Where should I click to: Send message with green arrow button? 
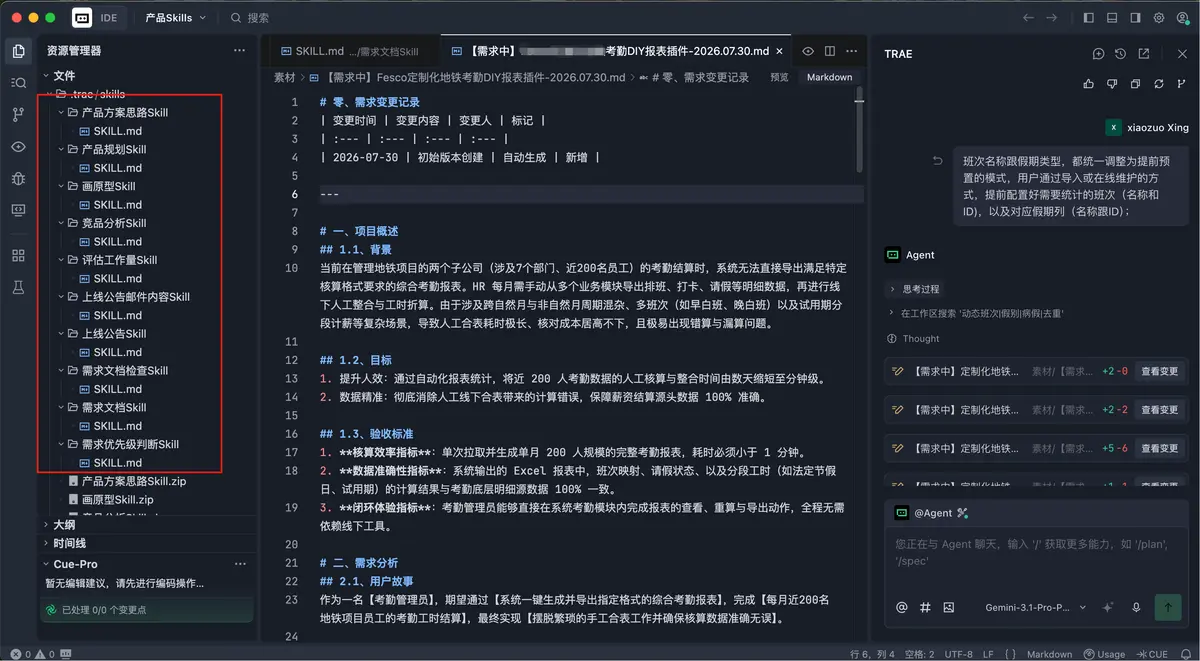[1166, 606]
